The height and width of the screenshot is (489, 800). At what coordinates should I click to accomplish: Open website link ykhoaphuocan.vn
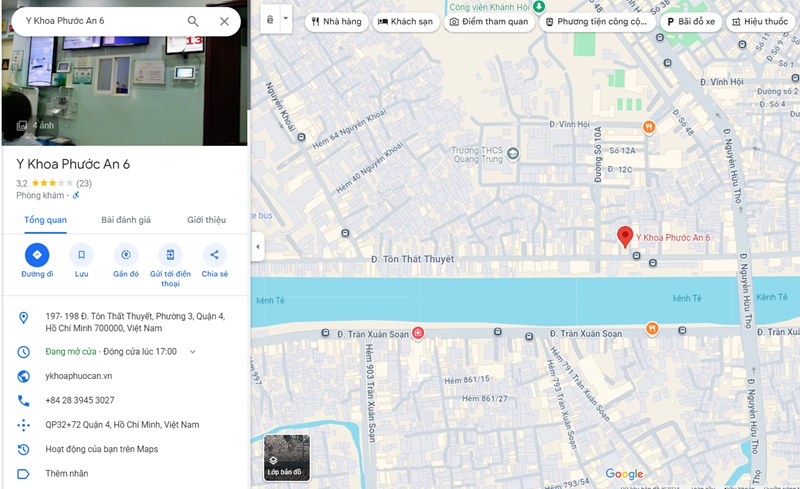pyautogui.click(x=79, y=376)
